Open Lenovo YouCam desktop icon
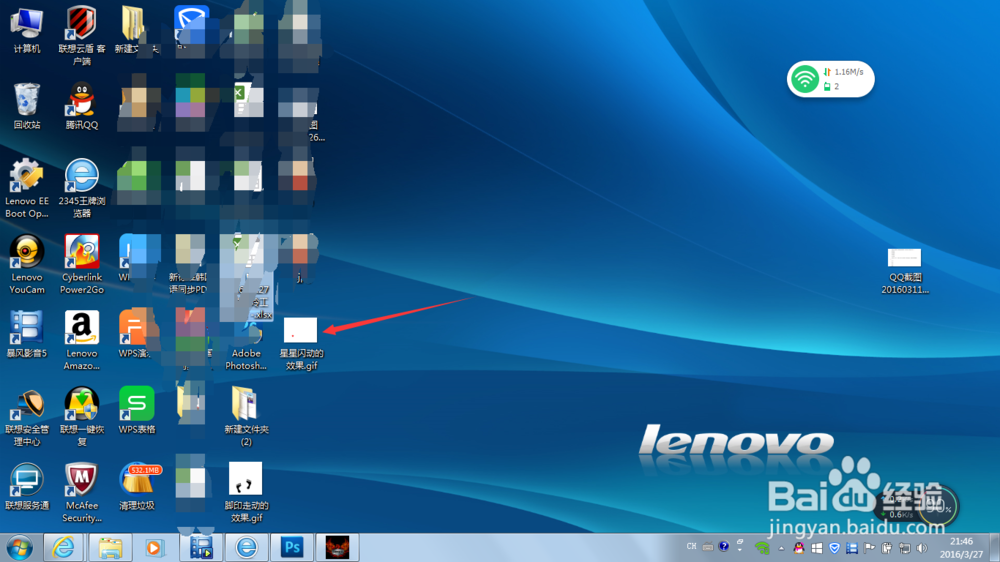This screenshot has width=1000, height=562. tap(26, 263)
